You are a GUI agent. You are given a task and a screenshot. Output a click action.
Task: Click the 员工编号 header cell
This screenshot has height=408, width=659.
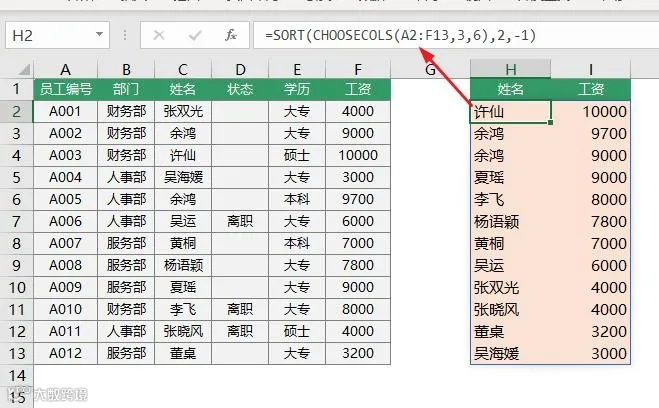pyautogui.click(x=65, y=89)
